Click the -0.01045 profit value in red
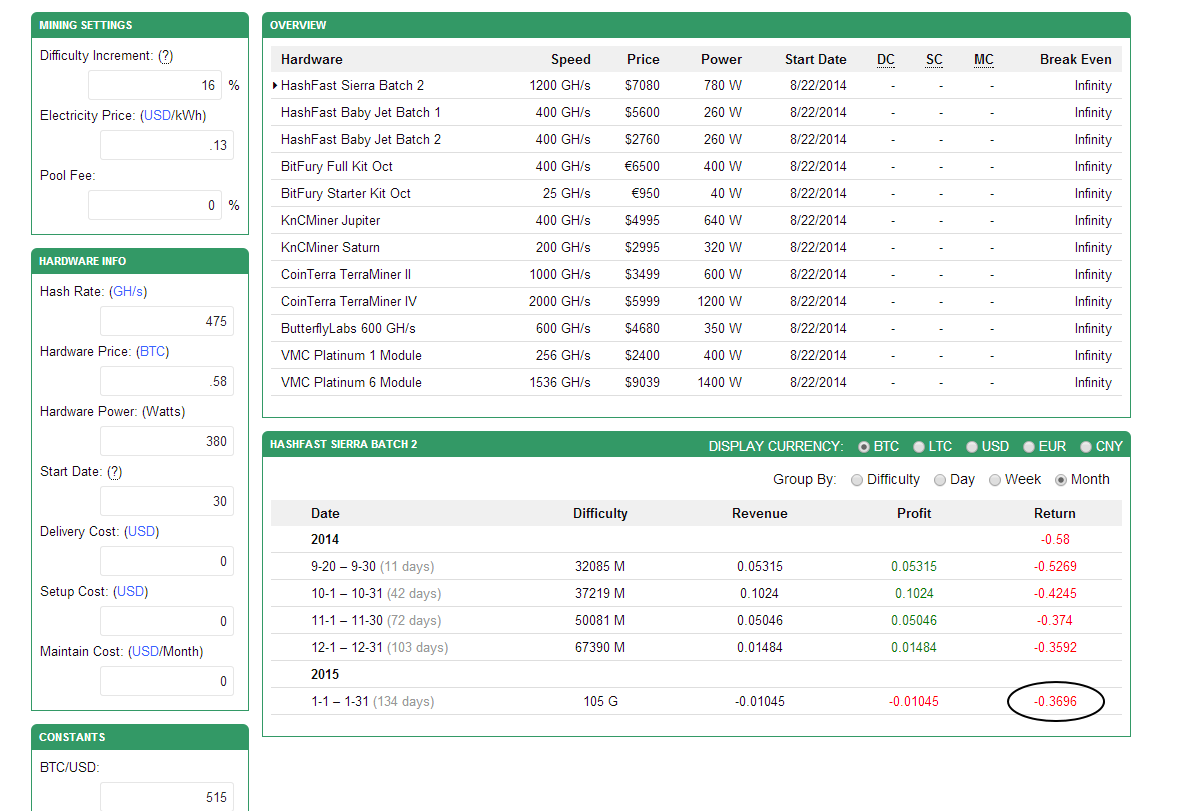 [914, 702]
